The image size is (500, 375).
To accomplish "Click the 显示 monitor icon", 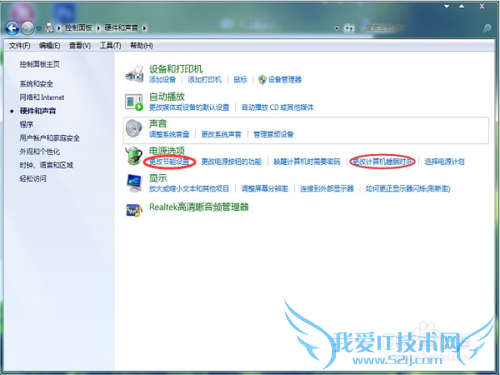I will (x=134, y=183).
